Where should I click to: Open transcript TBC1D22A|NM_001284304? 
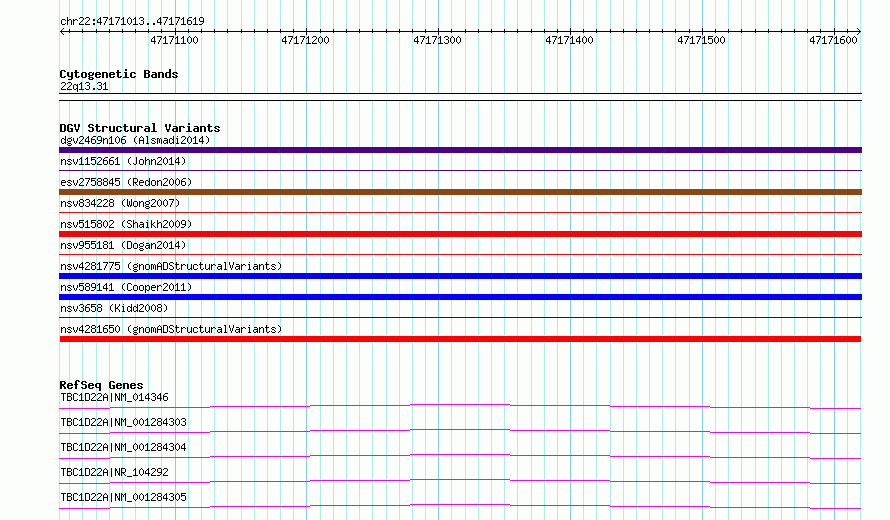click(123, 447)
